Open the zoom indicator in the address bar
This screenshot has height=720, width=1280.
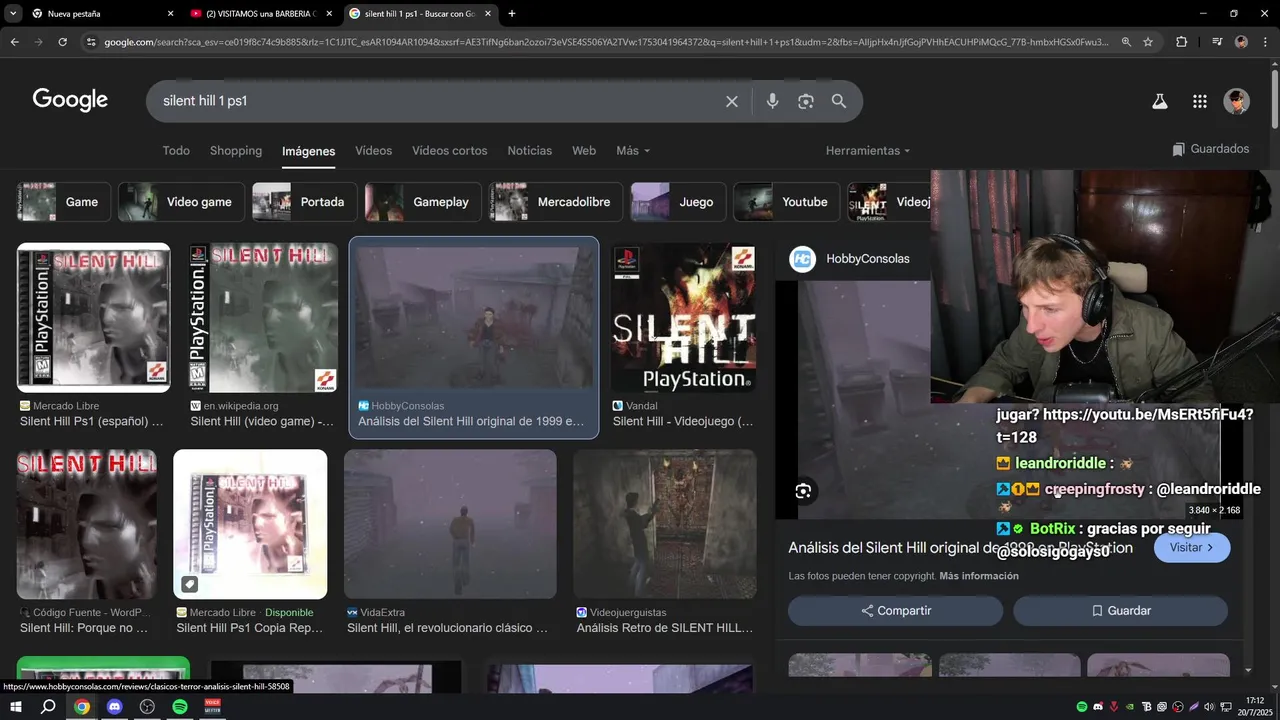click(1126, 42)
